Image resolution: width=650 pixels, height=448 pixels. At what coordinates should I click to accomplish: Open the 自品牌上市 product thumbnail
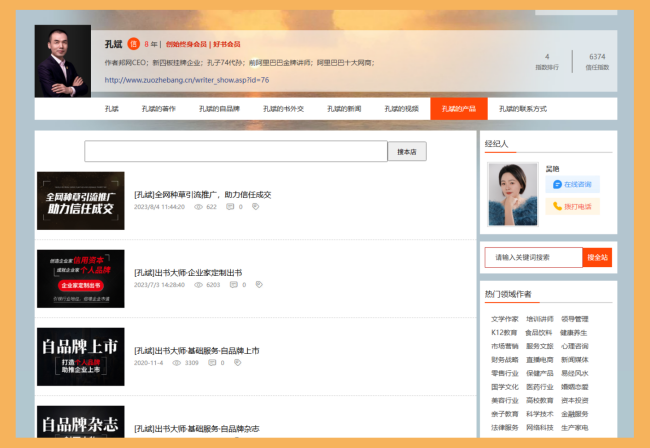pos(81,357)
